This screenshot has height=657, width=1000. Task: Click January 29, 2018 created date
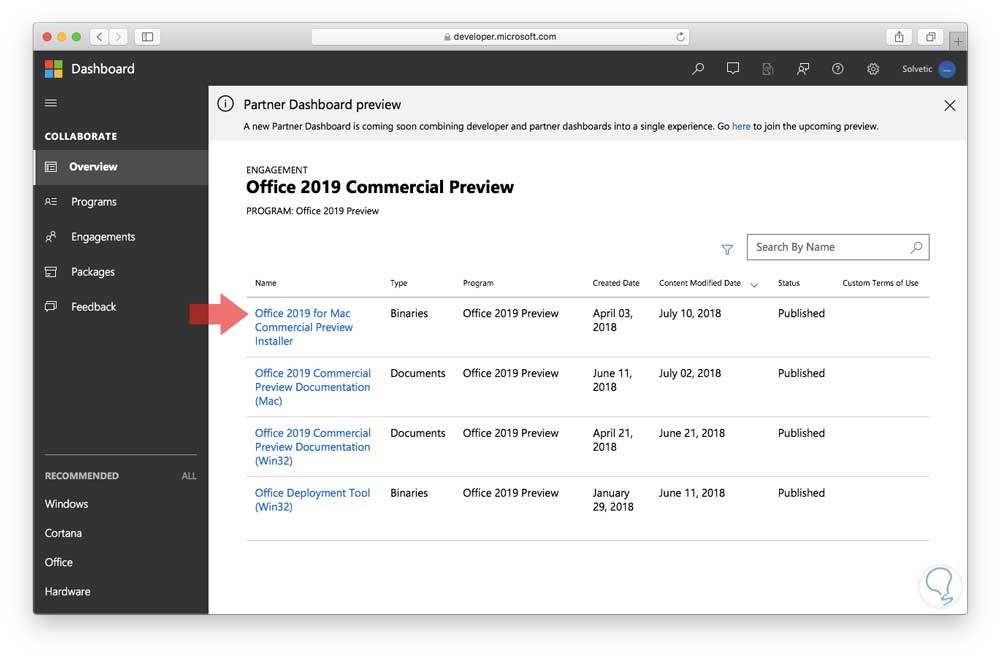coord(613,500)
